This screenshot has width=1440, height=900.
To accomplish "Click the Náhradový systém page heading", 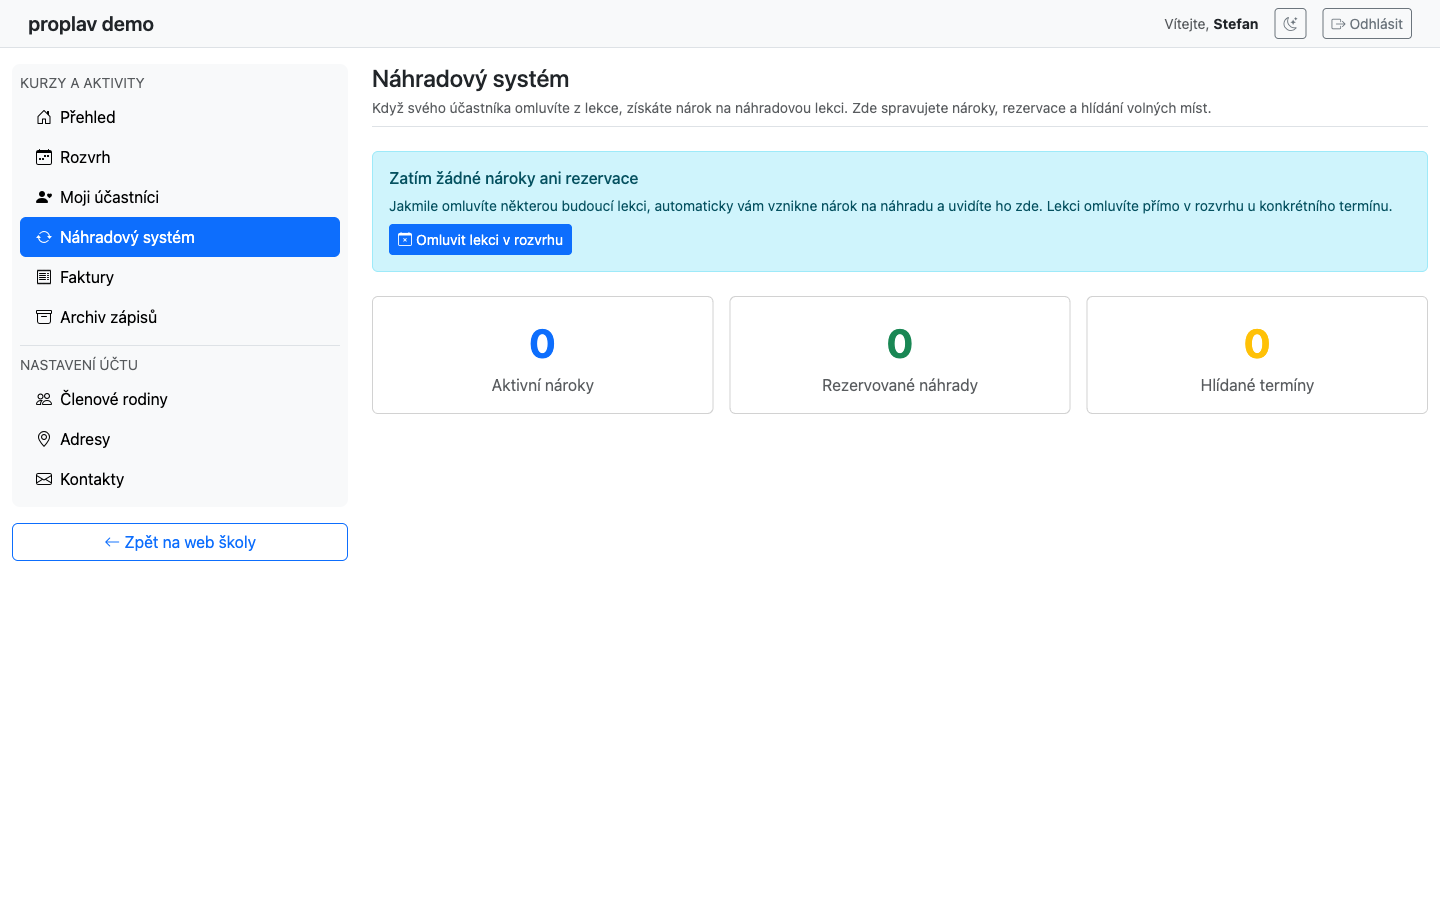I will click(470, 79).
